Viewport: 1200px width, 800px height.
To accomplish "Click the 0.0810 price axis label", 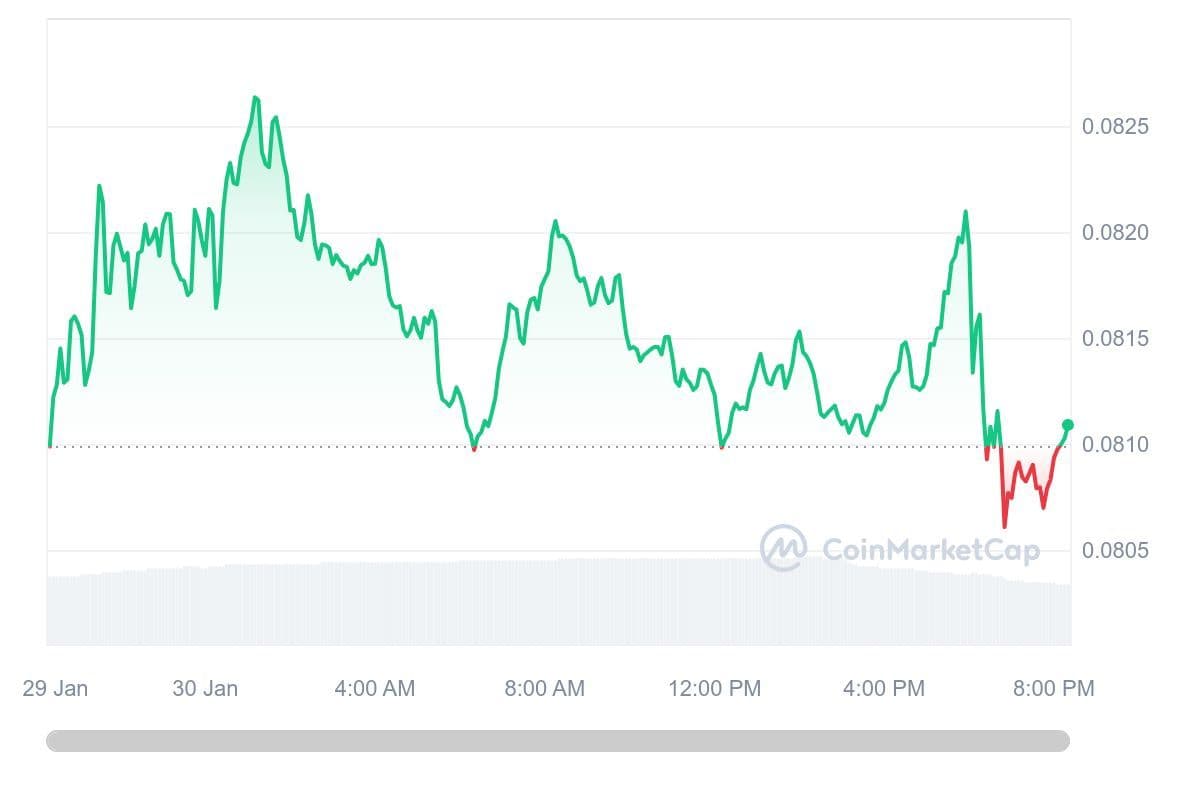I will click(1115, 444).
